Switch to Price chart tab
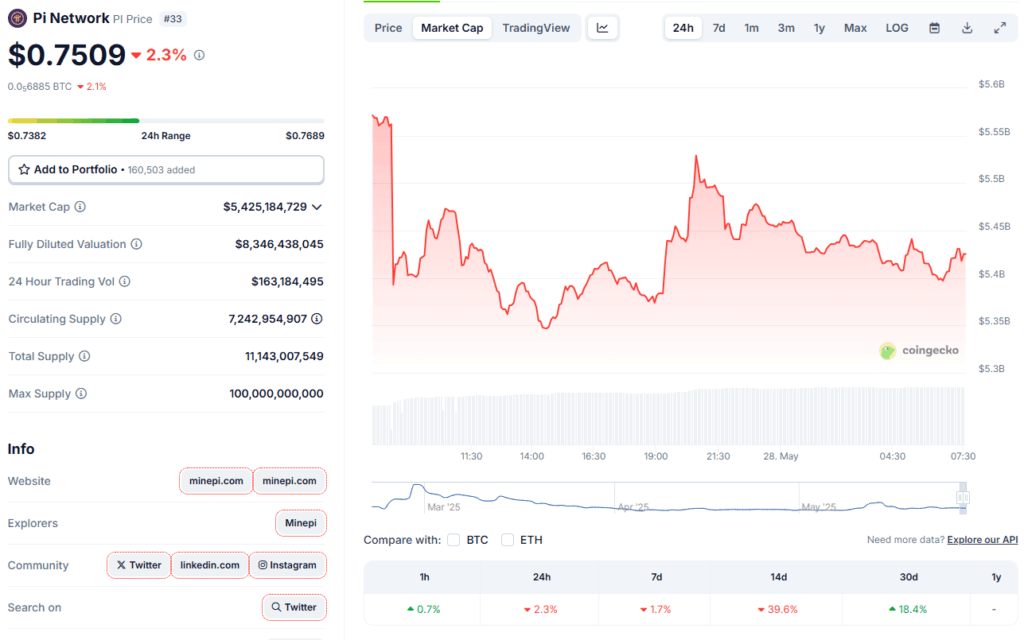 (388, 28)
